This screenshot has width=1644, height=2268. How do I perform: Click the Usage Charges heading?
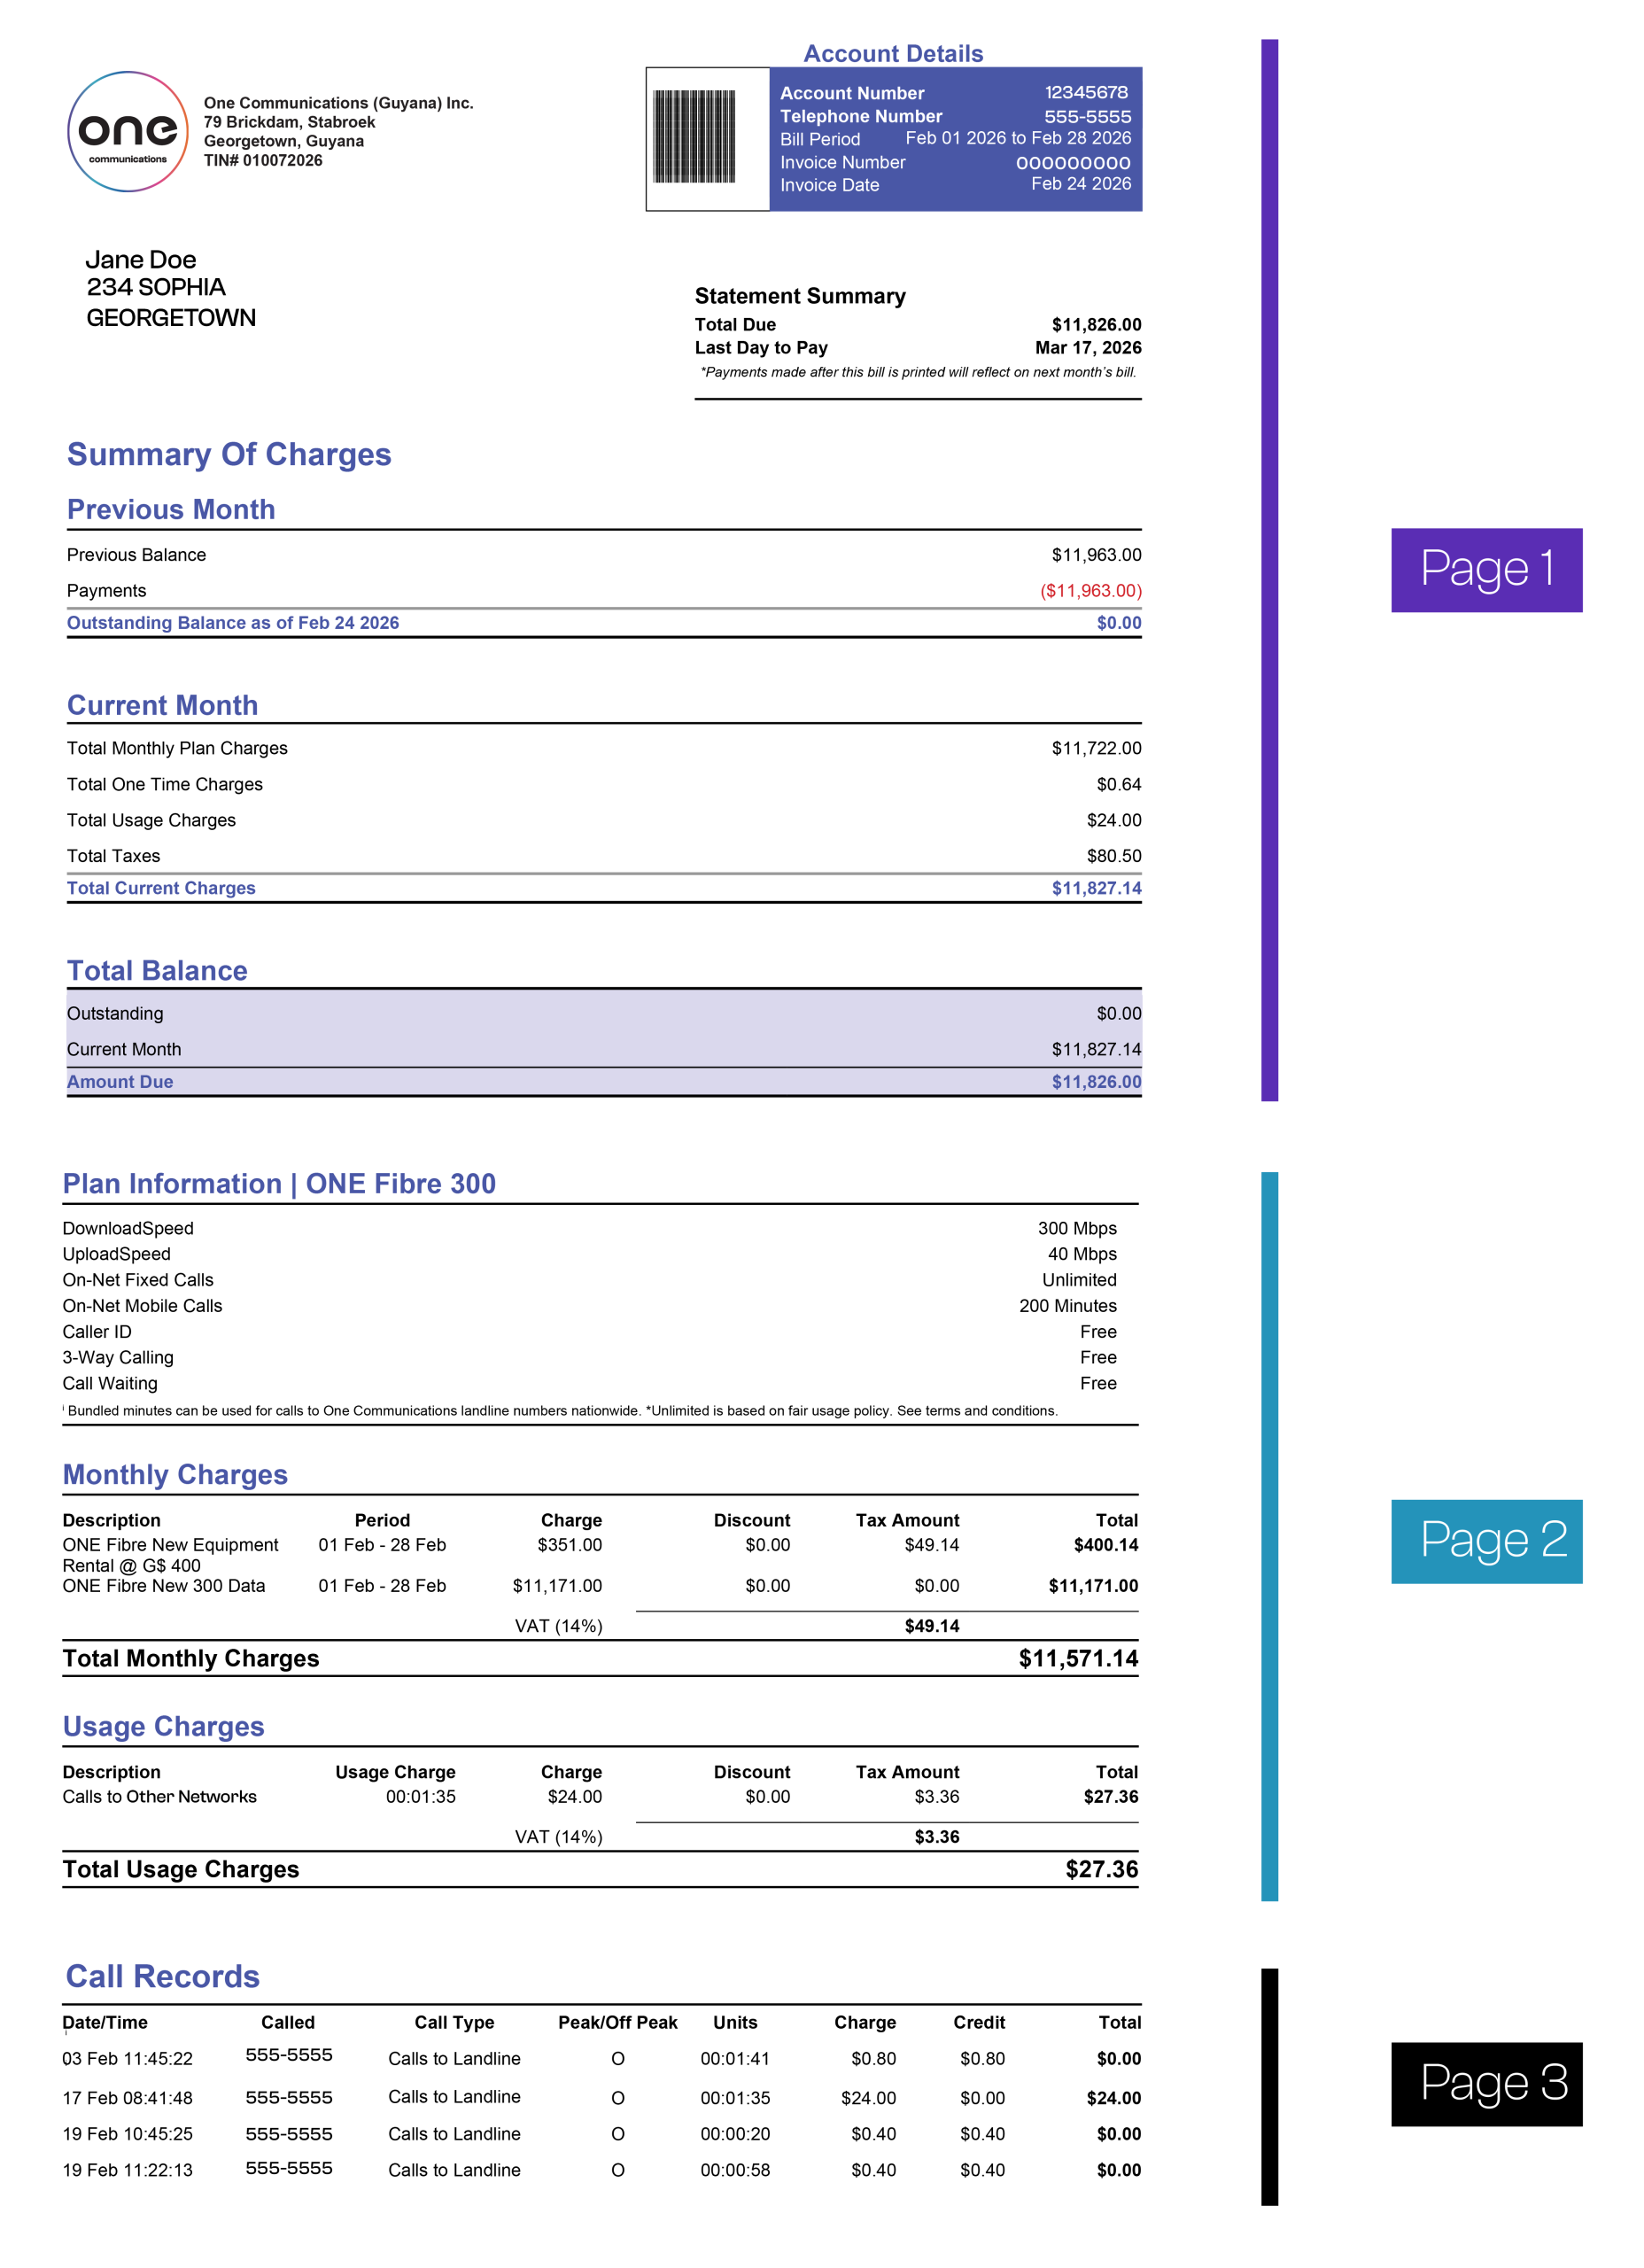coord(163,1726)
